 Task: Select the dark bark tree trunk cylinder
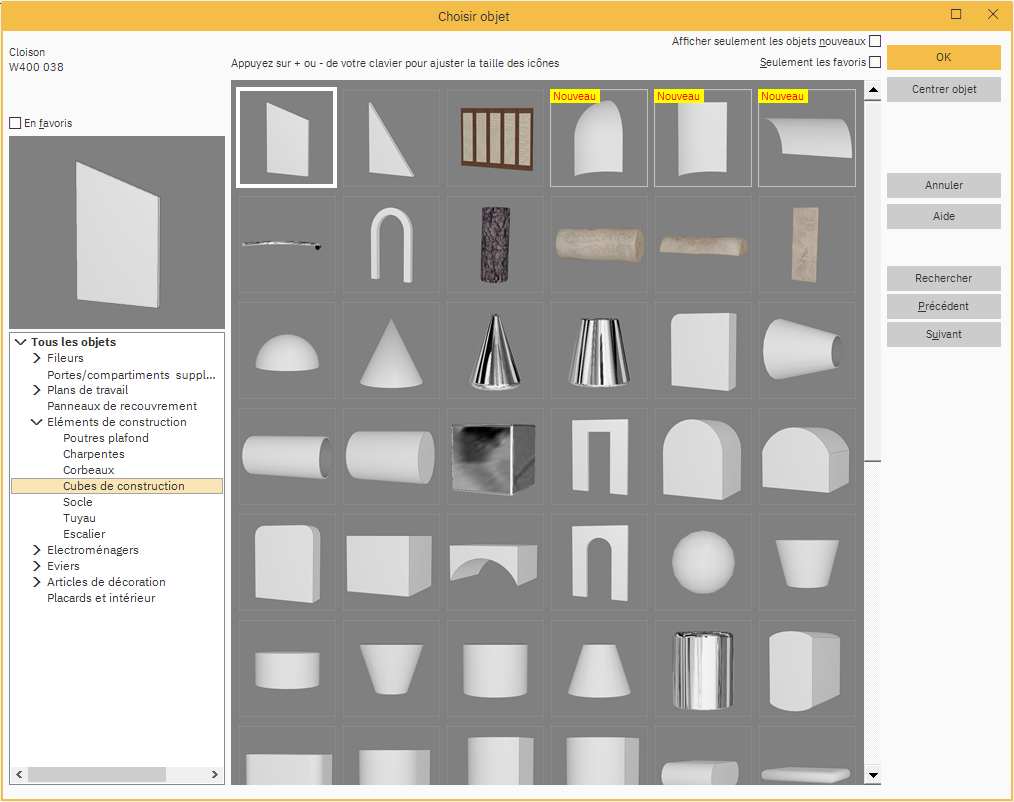click(495, 244)
